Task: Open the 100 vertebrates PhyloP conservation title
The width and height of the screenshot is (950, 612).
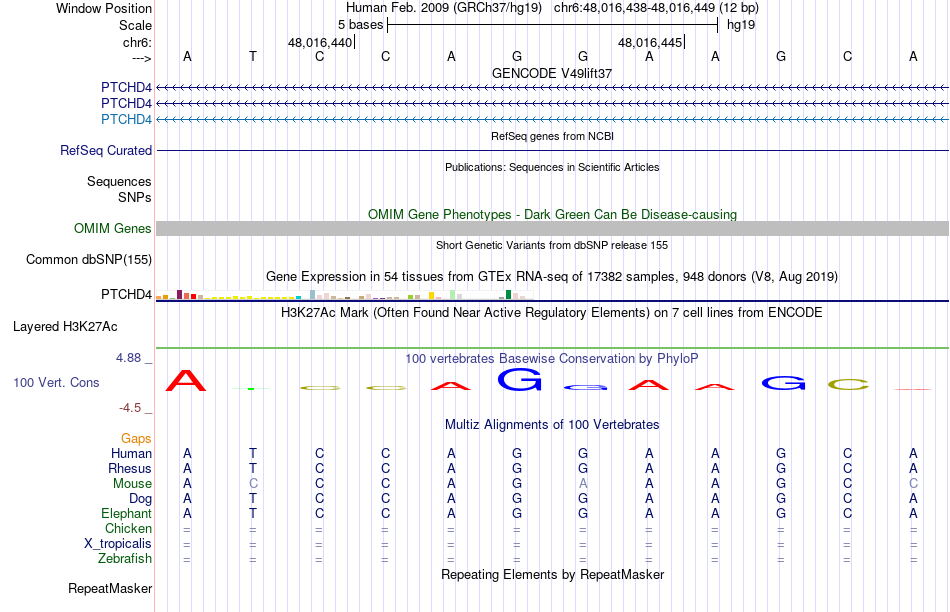Action: pyautogui.click(x=552, y=359)
